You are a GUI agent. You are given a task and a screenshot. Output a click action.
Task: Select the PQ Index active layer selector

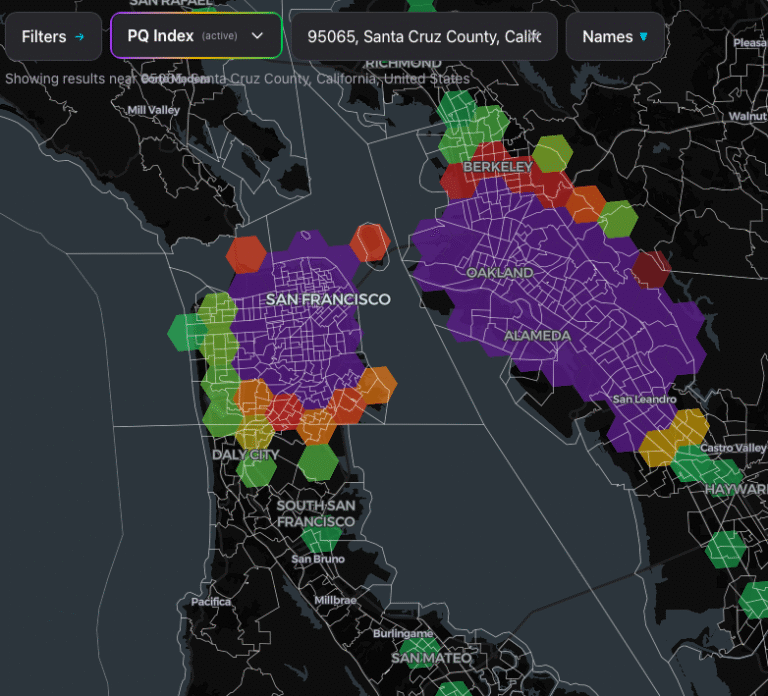[196, 36]
